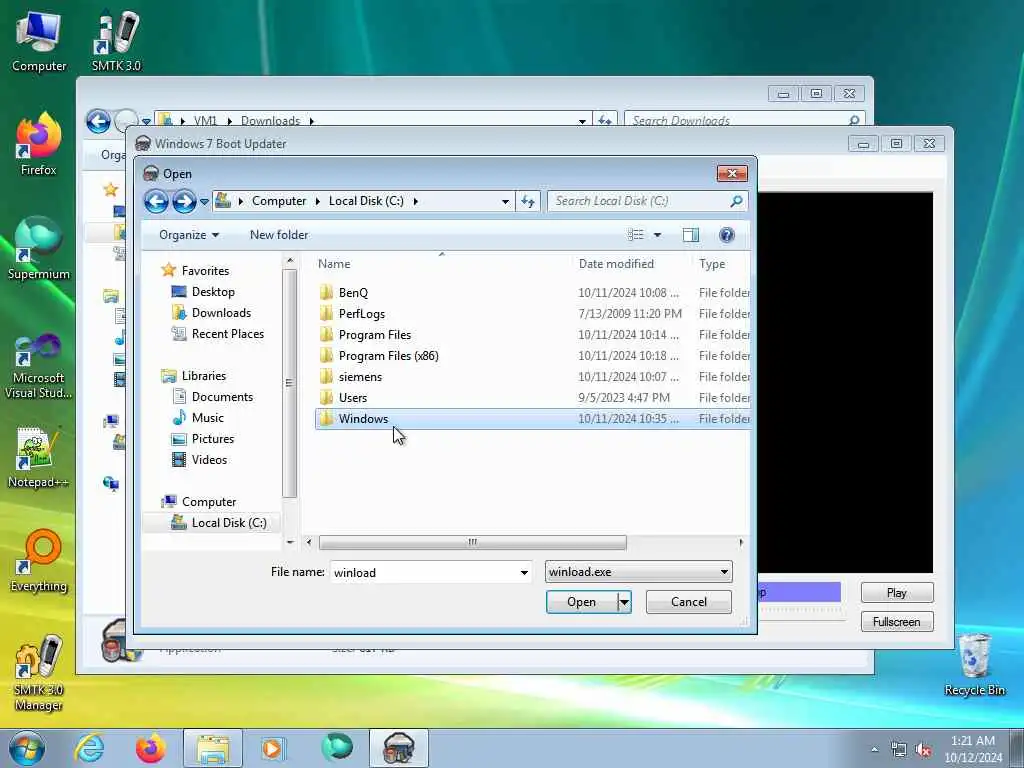Show the preview pane

pyautogui.click(x=690, y=235)
